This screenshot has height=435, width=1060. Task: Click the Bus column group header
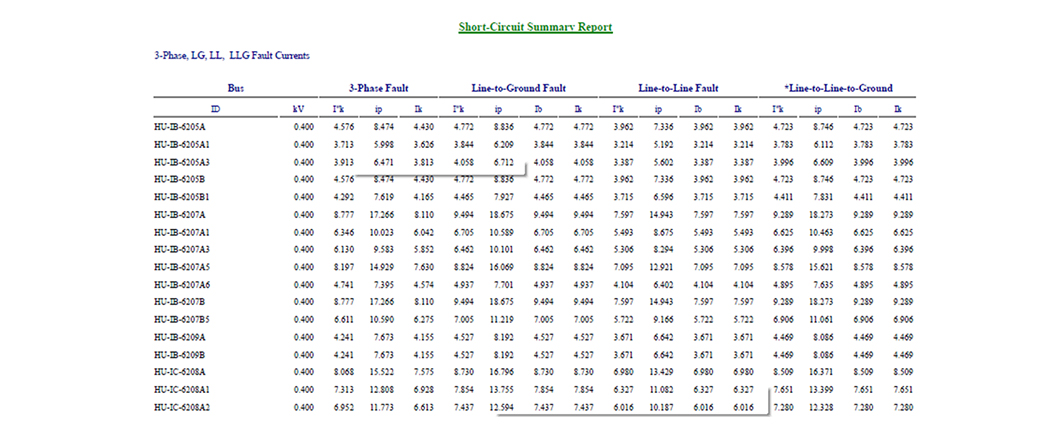coord(236,88)
